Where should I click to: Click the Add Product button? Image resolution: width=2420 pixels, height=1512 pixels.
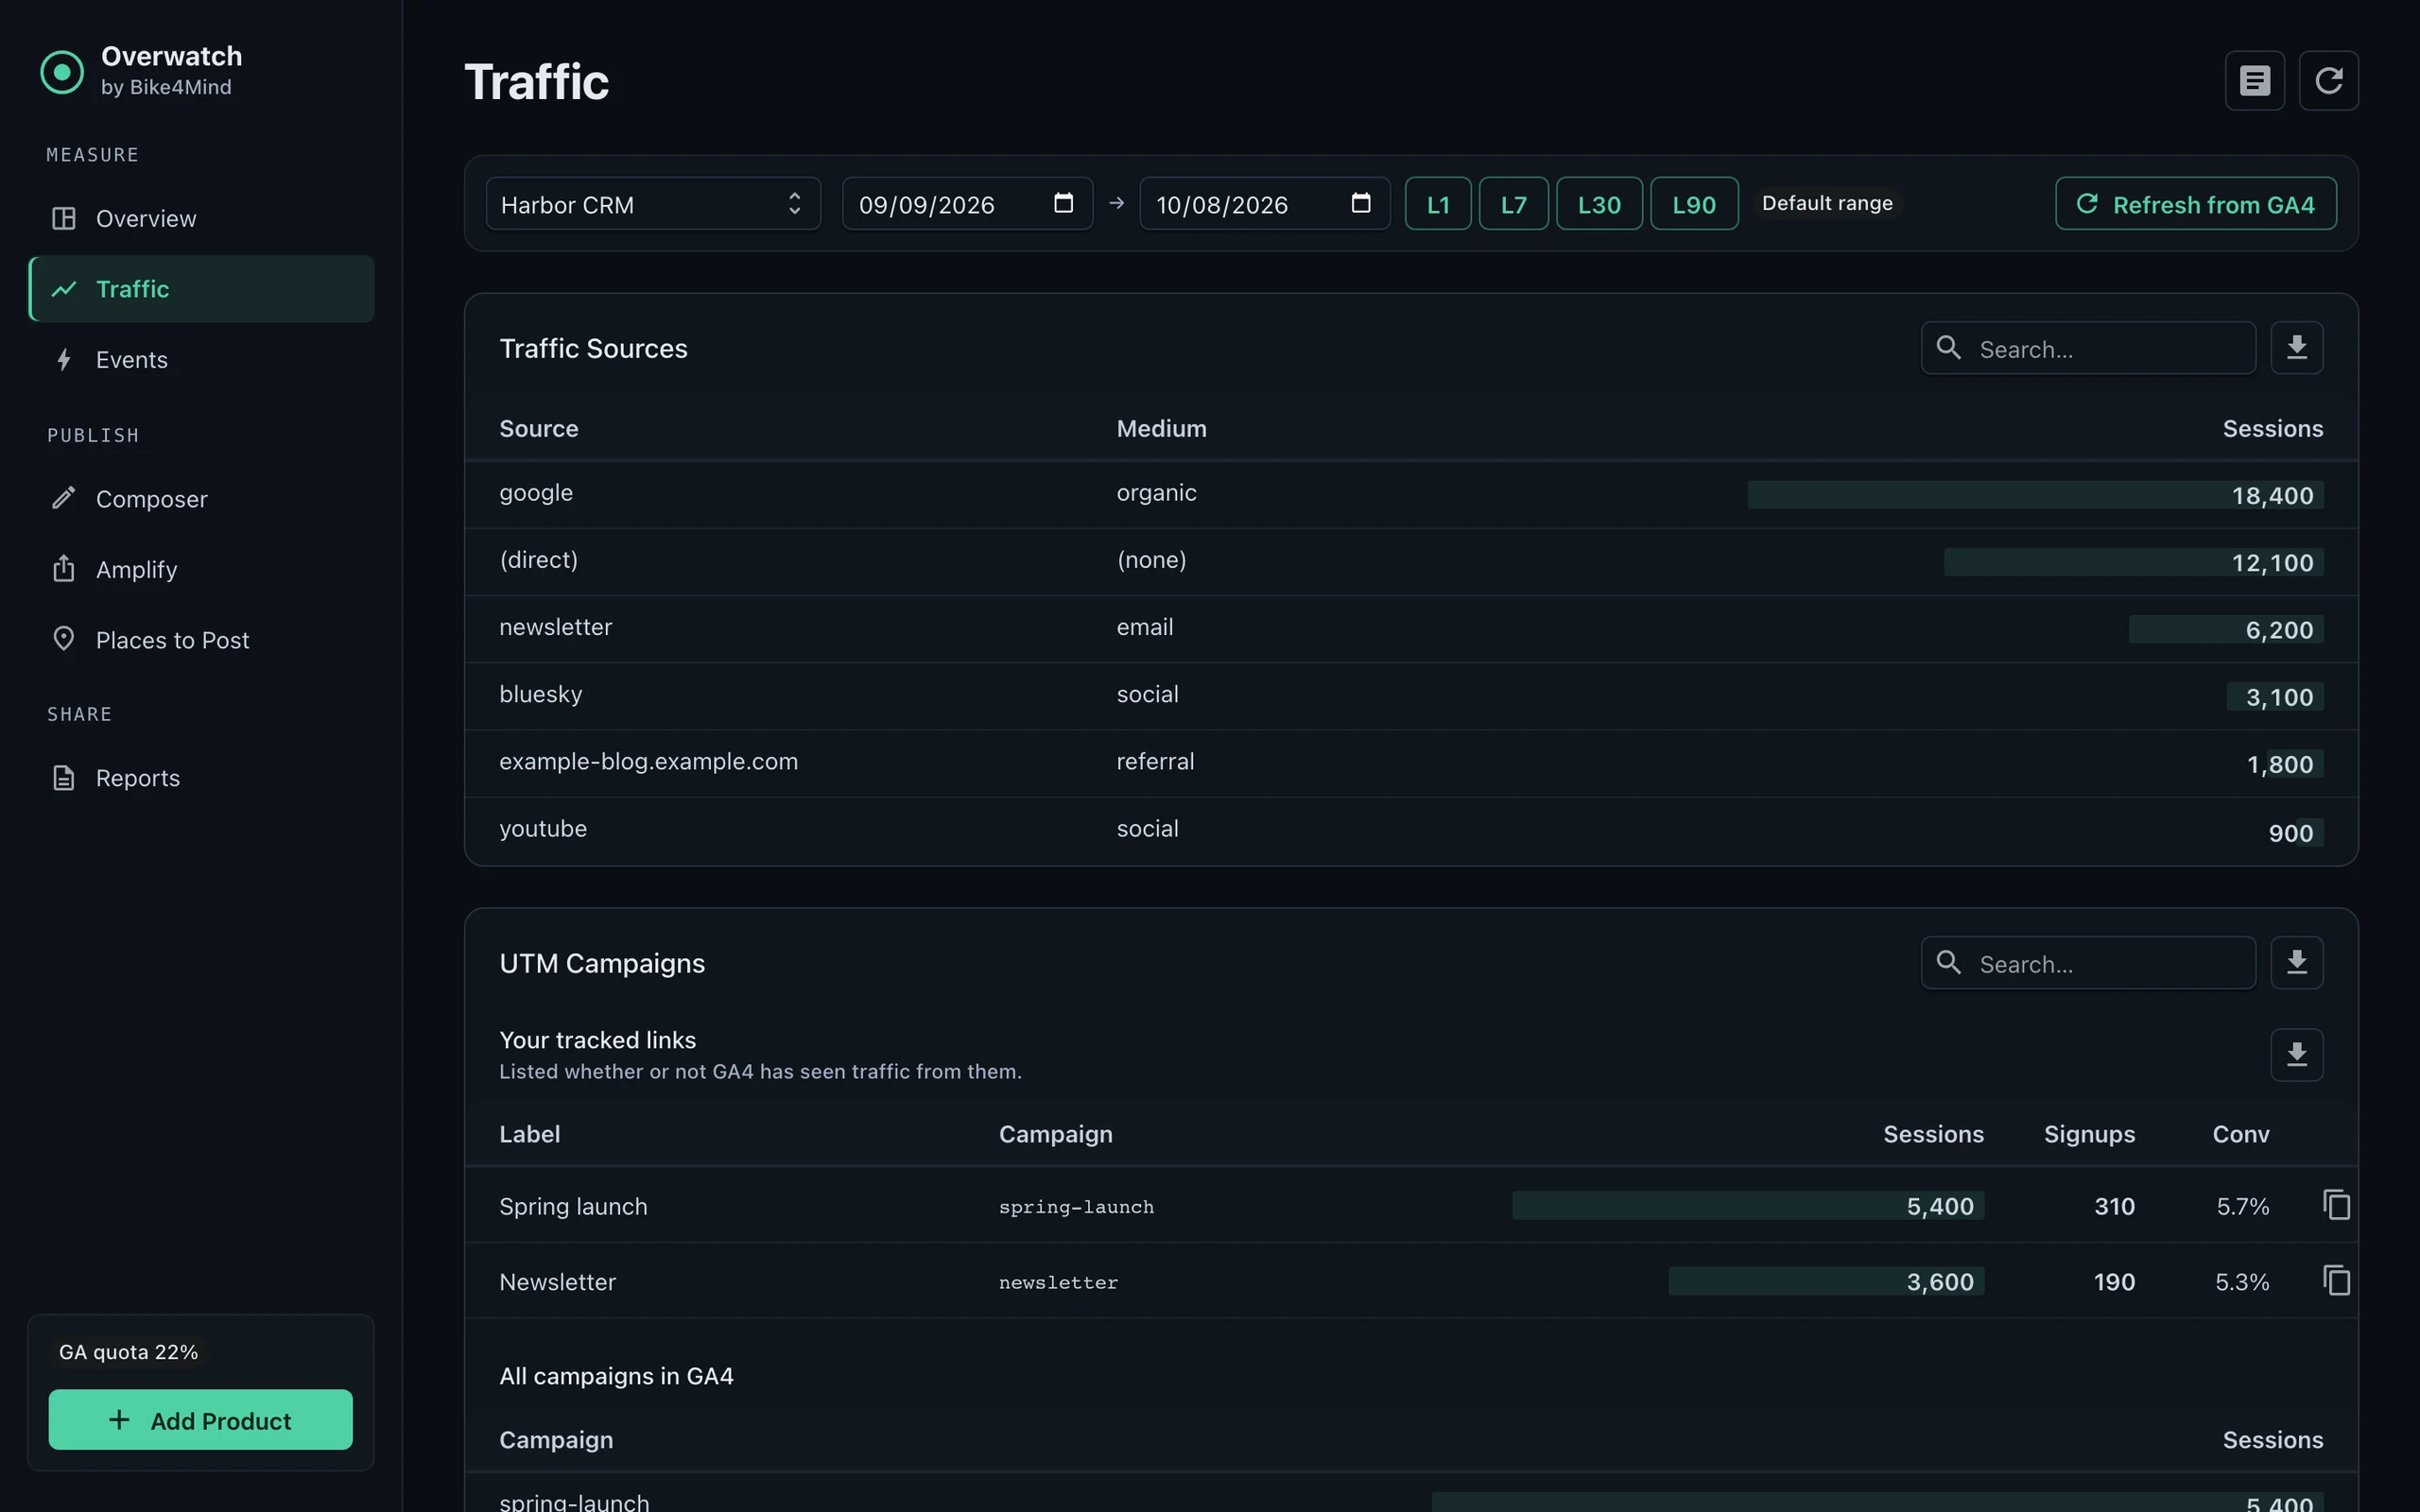pyautogui.click(x=200, y=1419)
